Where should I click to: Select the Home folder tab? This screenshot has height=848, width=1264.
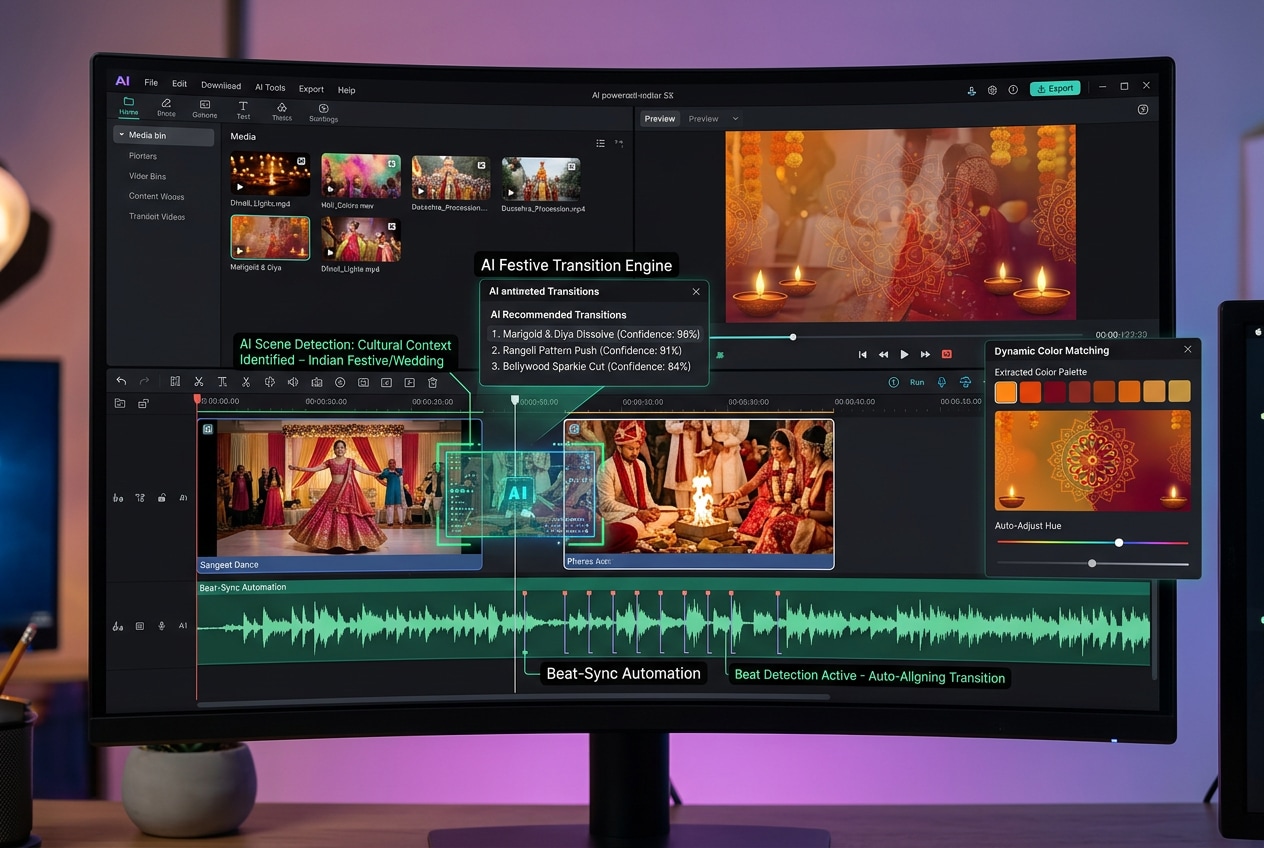128,107
